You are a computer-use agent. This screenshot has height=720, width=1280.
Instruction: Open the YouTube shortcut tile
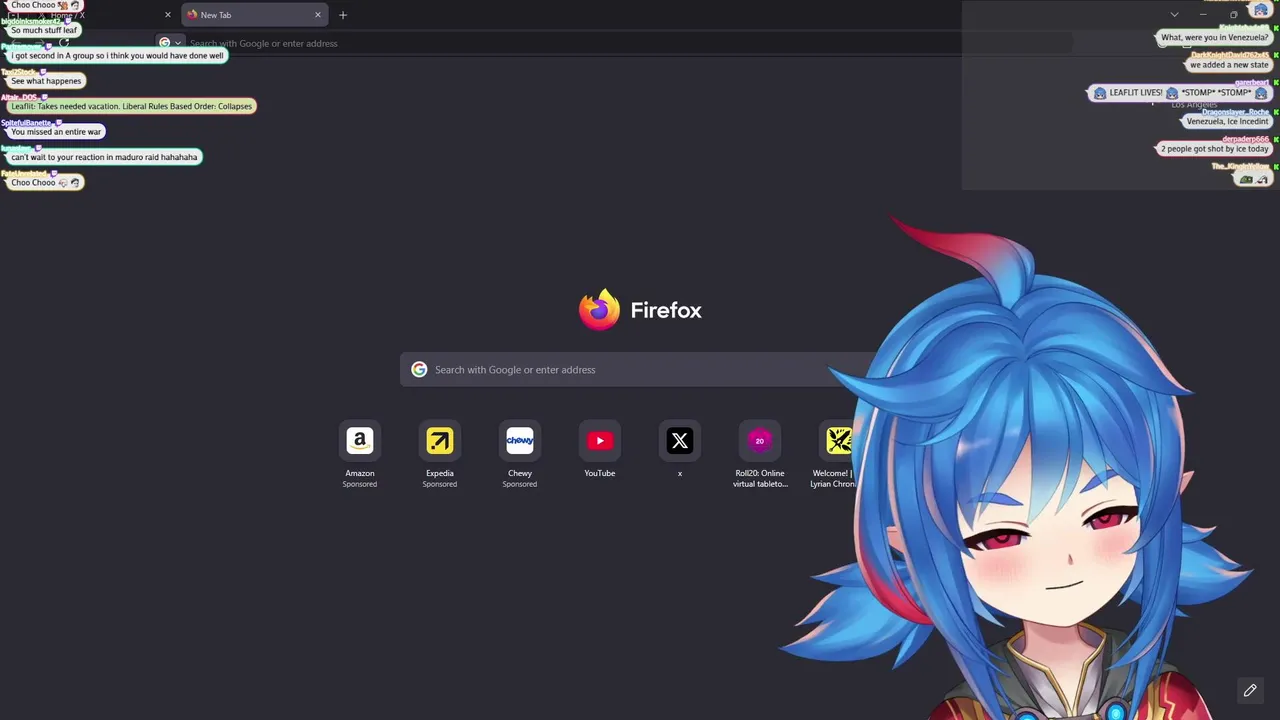coord(600,441)
